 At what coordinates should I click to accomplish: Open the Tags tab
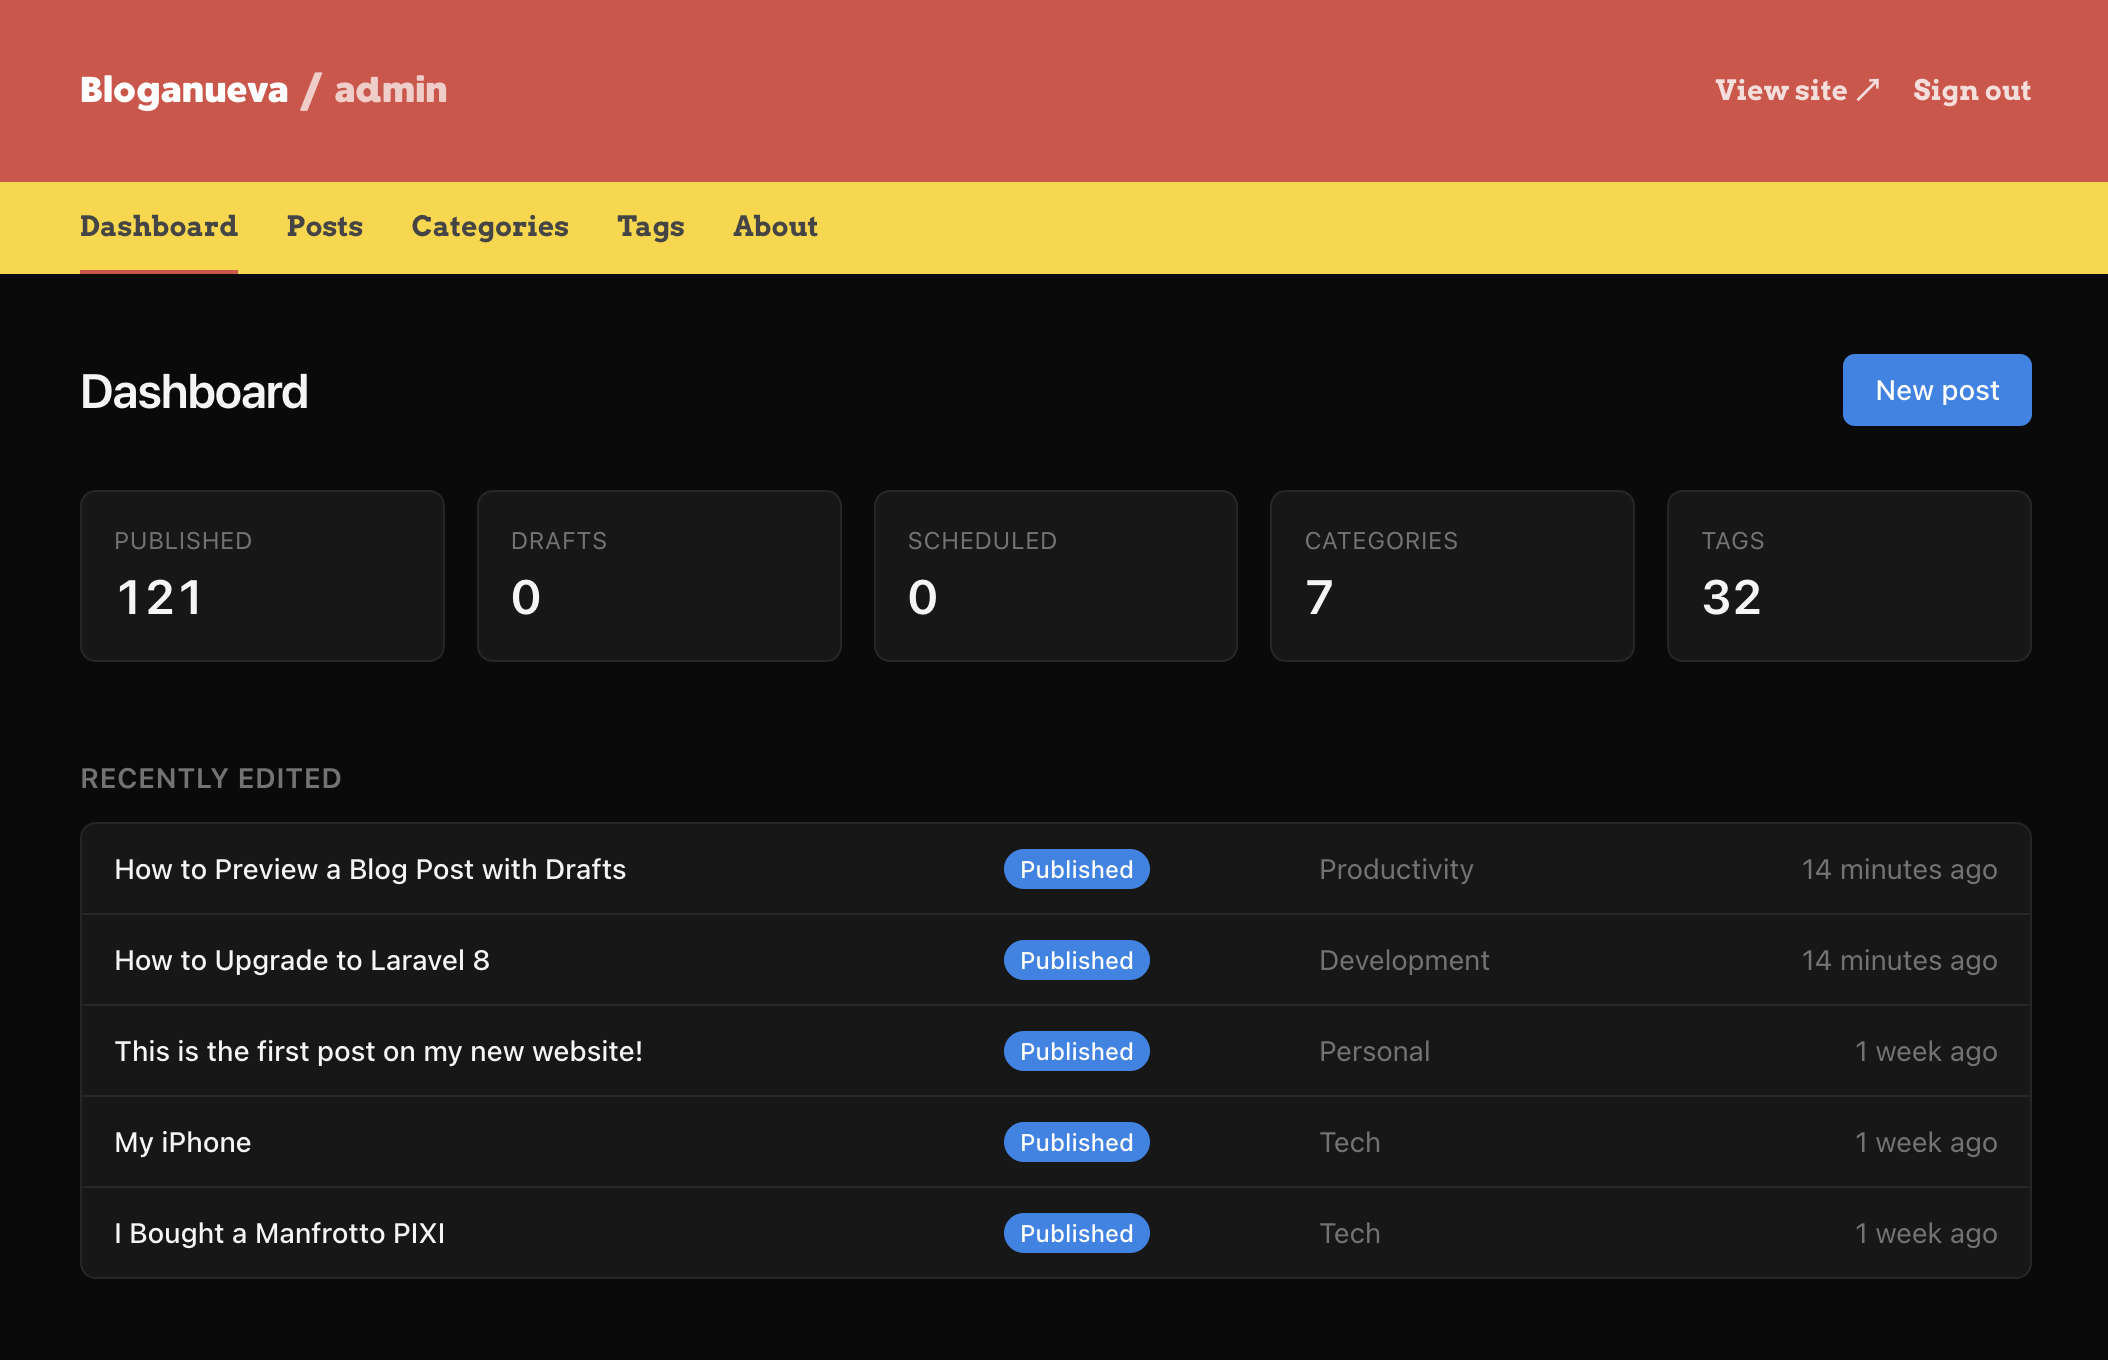pyautogui.click(x=651, y=227)
